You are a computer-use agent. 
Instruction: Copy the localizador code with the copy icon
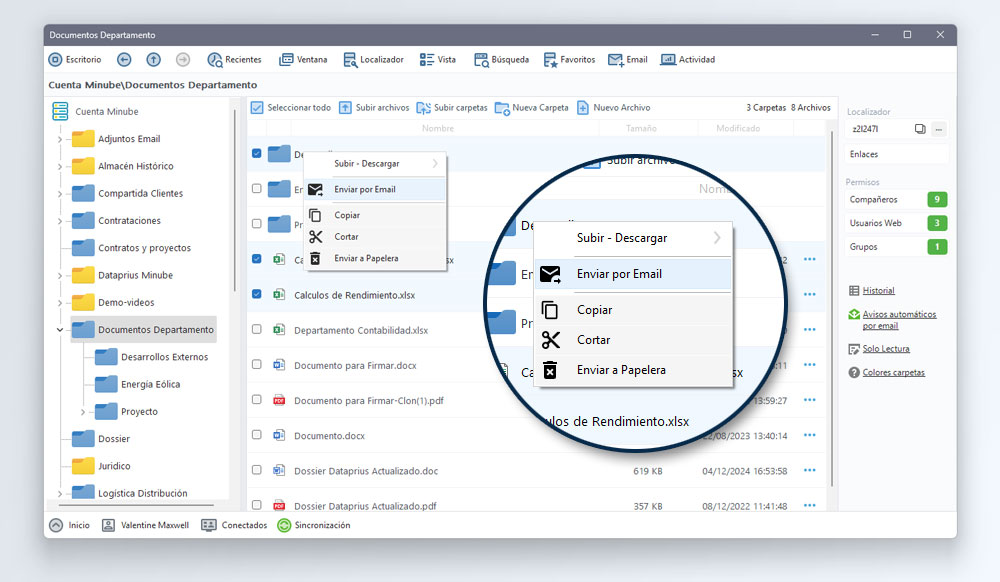click(x=920, y=129)
